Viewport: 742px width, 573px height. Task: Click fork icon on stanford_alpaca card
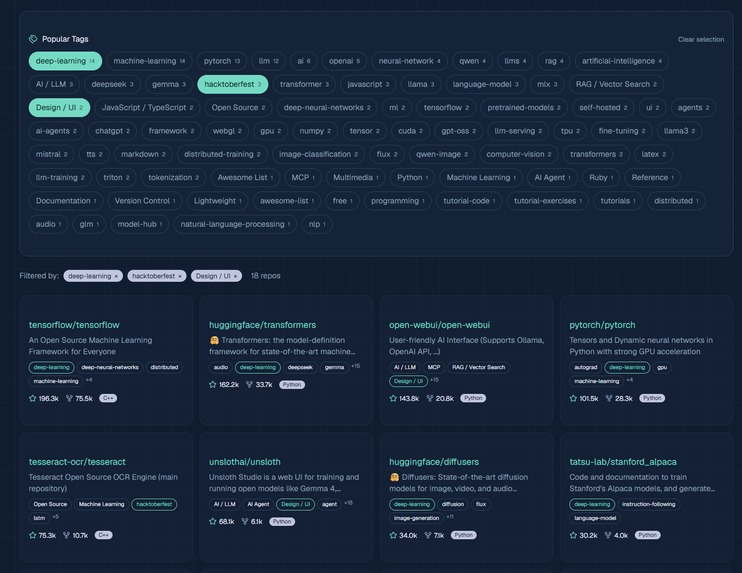[x=608, y=535]
